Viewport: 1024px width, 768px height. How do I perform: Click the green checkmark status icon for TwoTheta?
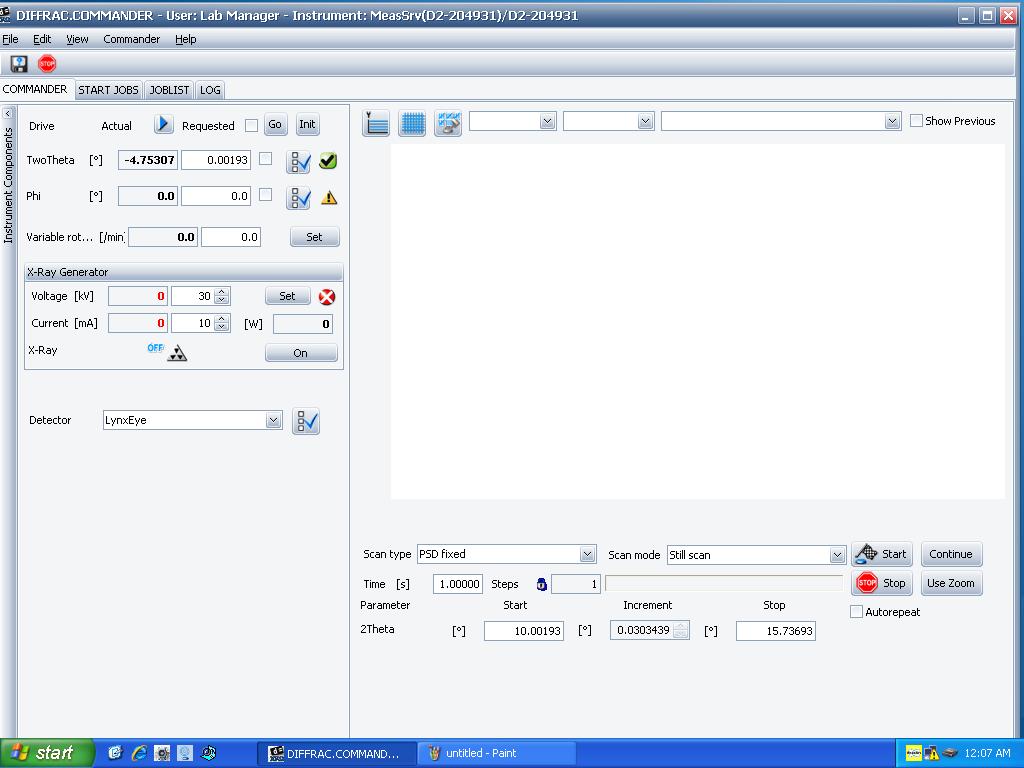coord(328,158)
